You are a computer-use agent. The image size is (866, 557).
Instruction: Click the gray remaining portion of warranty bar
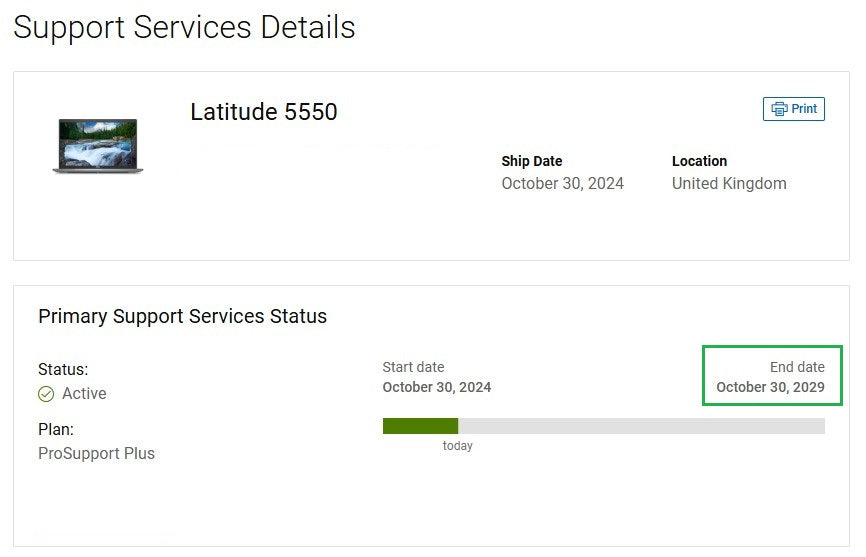coord(641,426)
